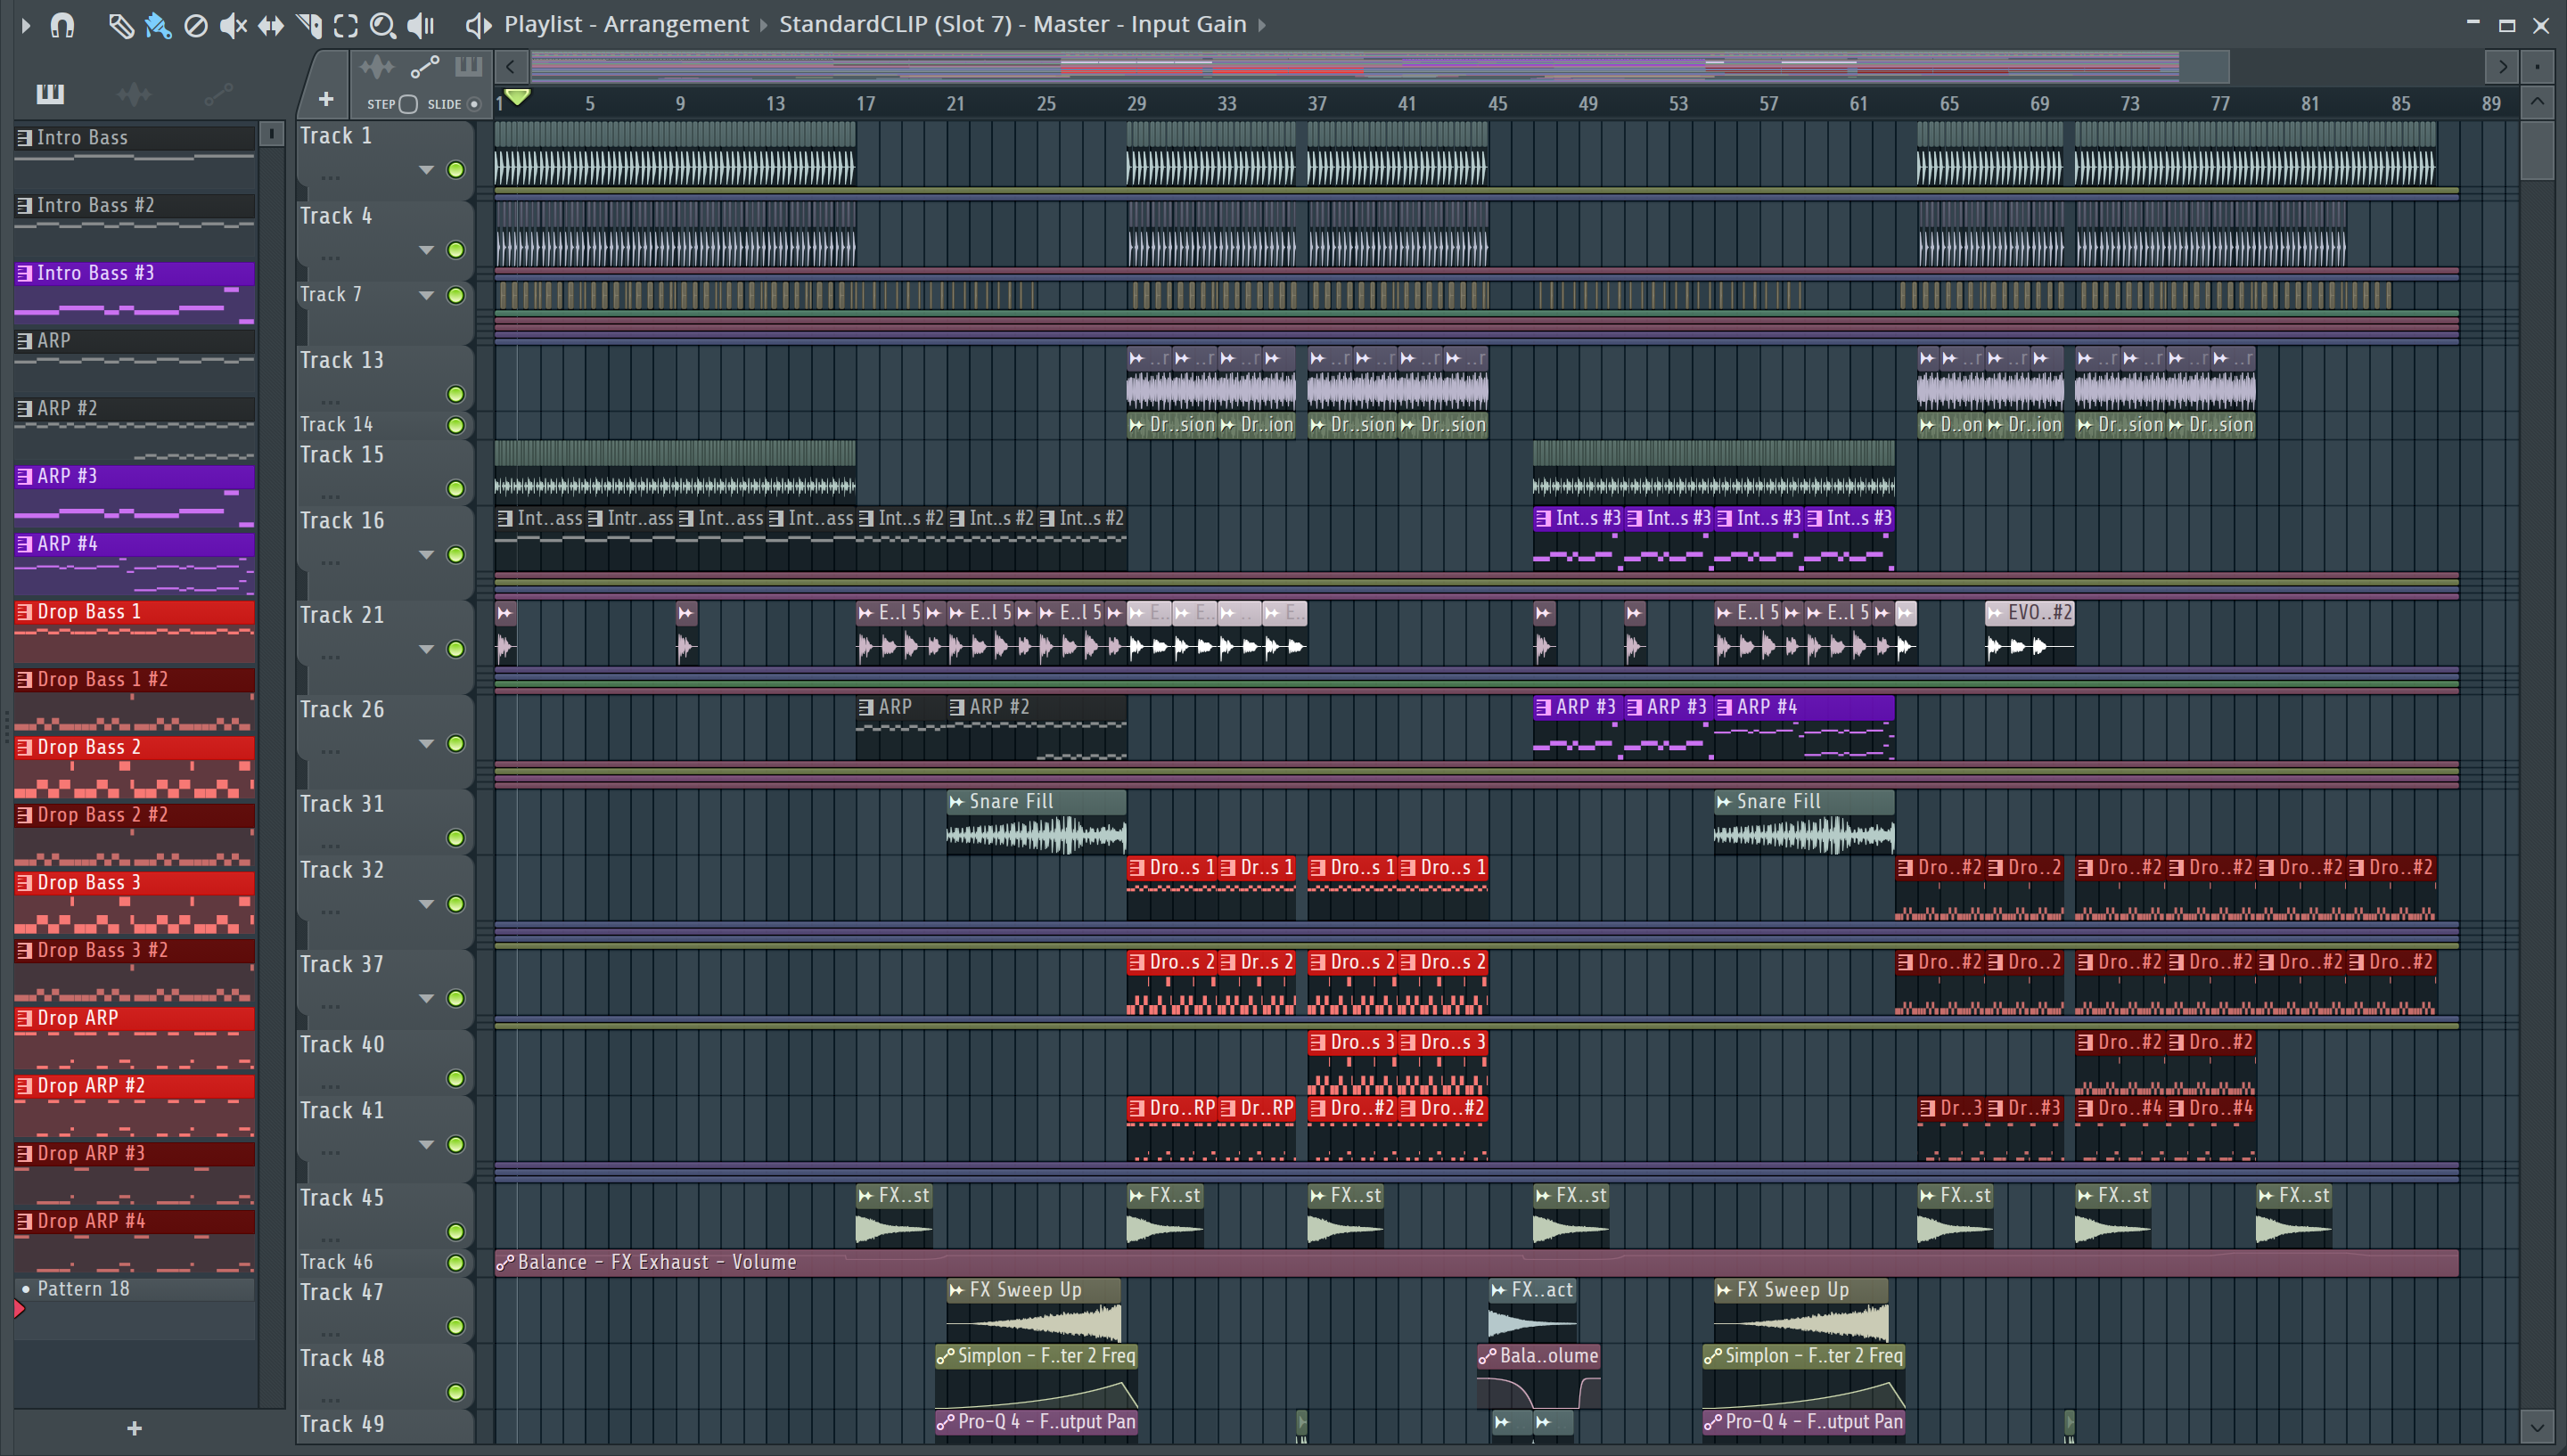Click the vertical scrollbar thumb
2567x1456 pixels.
point(2537,150)
